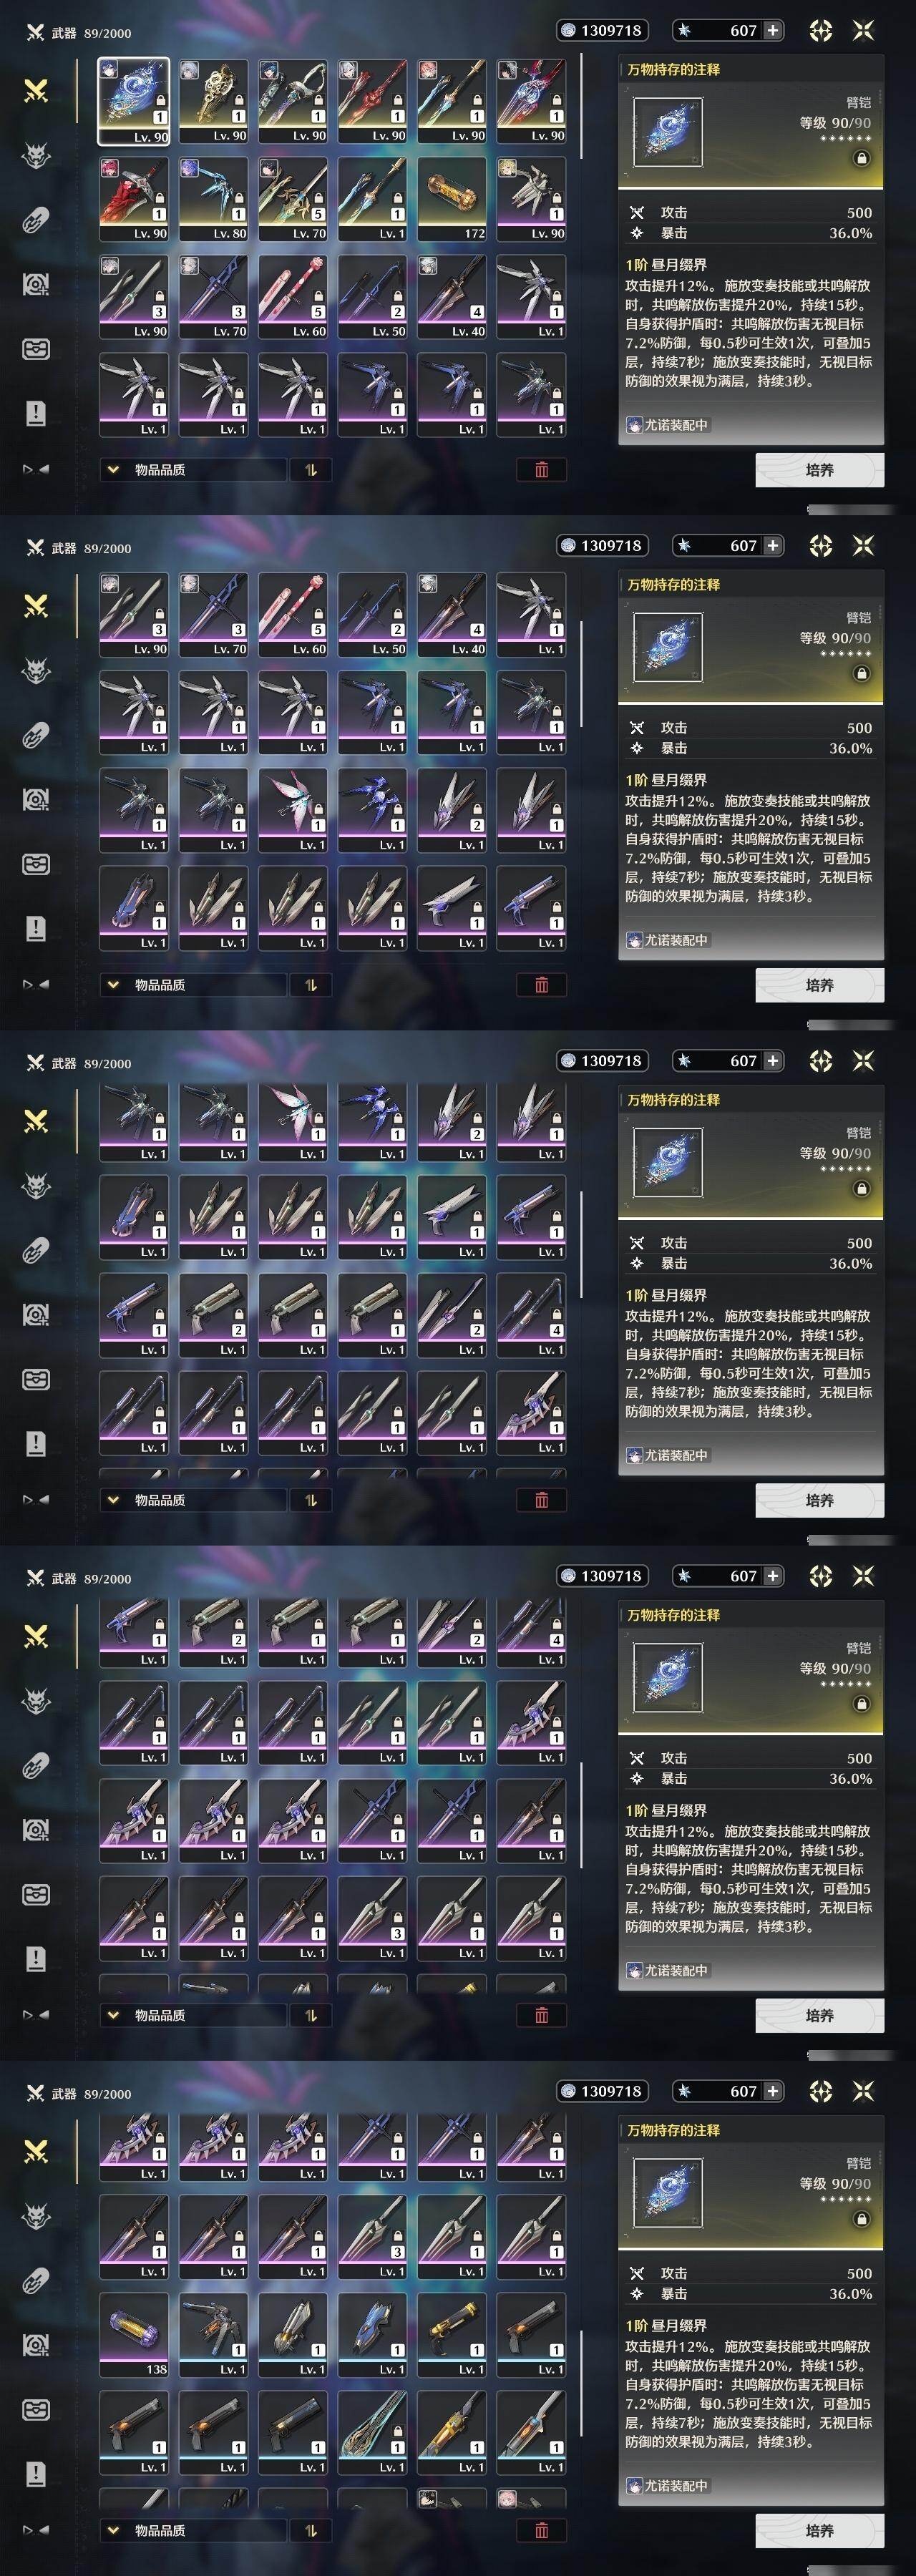The image size is (916, 2576).
Task: Click the plus icon beside 607 in top screen
Action: click(773, 30)
